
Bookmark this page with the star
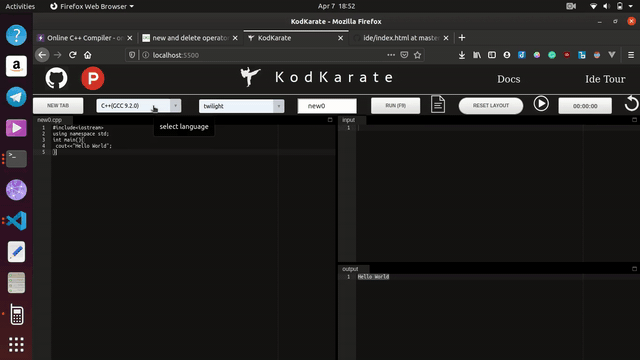(417, 55)
